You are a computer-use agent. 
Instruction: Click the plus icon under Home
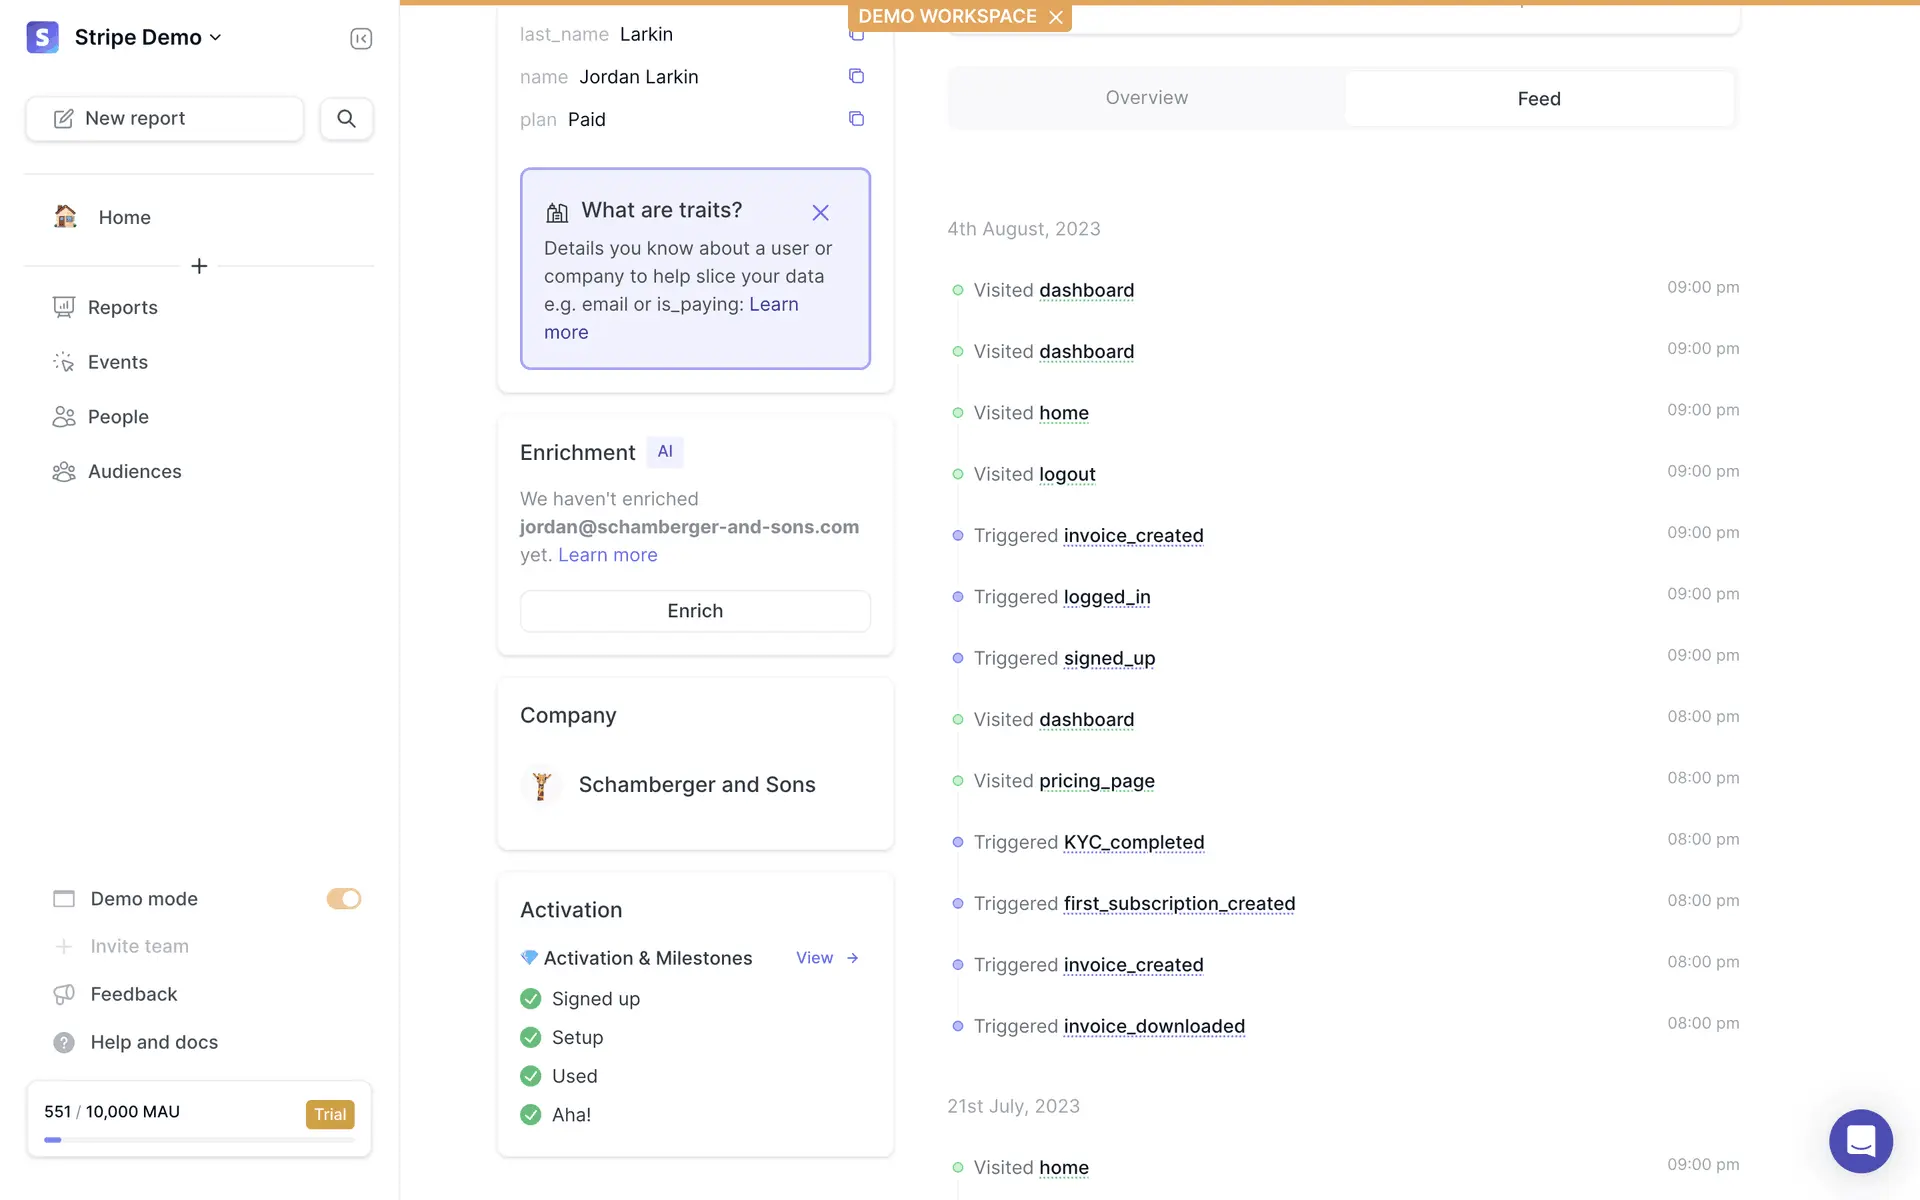pyautogui.click(x=199, y=266)
